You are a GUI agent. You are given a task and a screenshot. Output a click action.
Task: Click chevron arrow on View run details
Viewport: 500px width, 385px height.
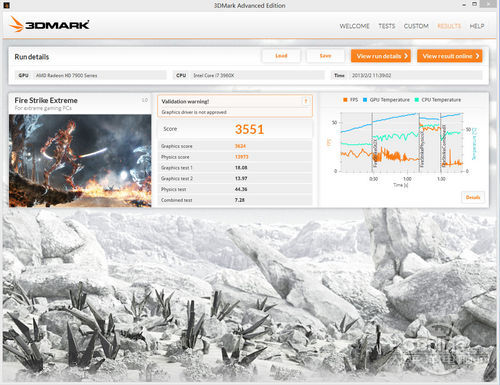click(x=406, y=56)
